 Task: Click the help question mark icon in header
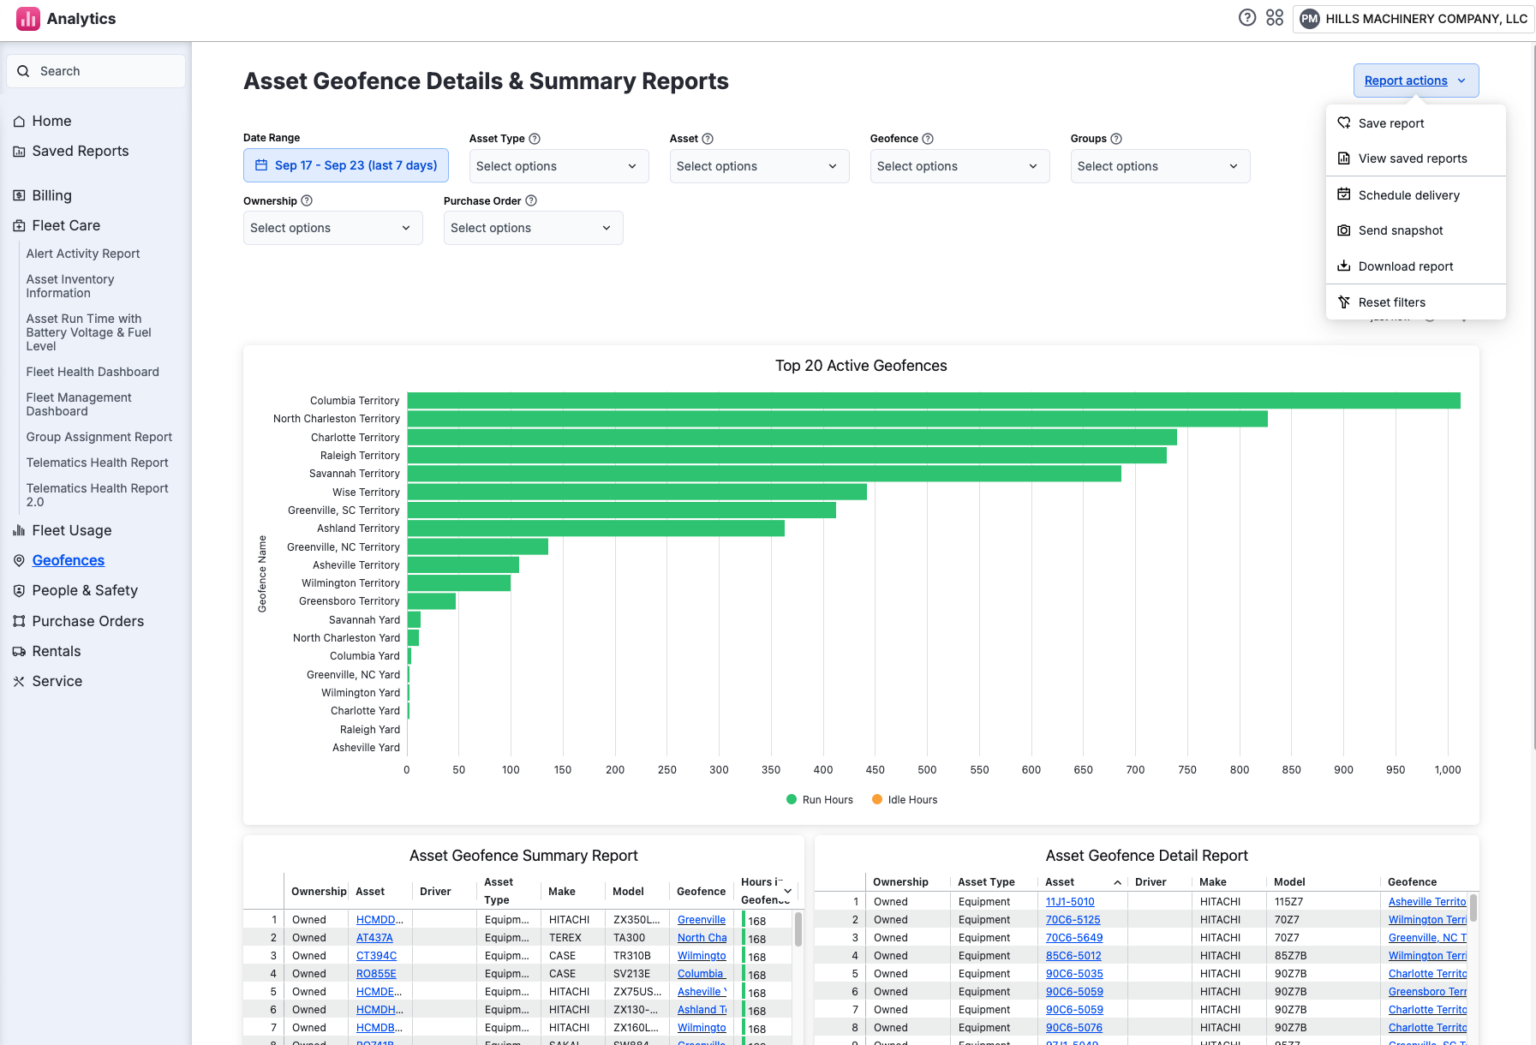[1247, 18]
